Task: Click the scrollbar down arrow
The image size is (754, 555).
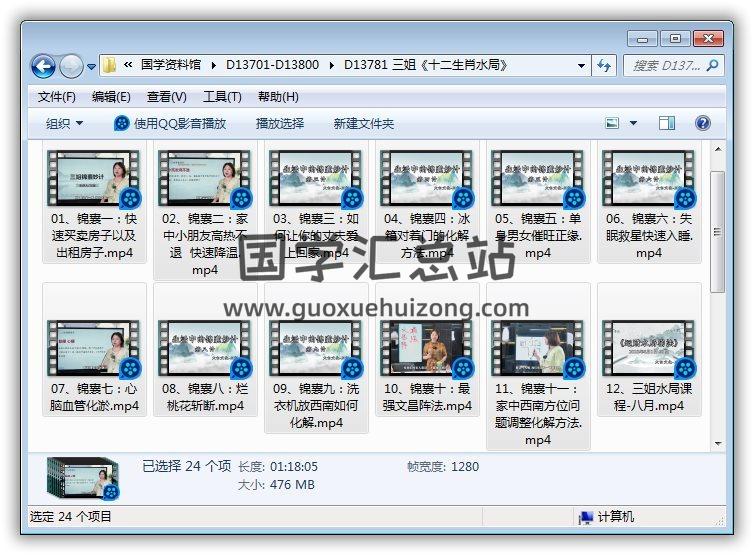Action: pyautogui.click(x=717, y=443)
